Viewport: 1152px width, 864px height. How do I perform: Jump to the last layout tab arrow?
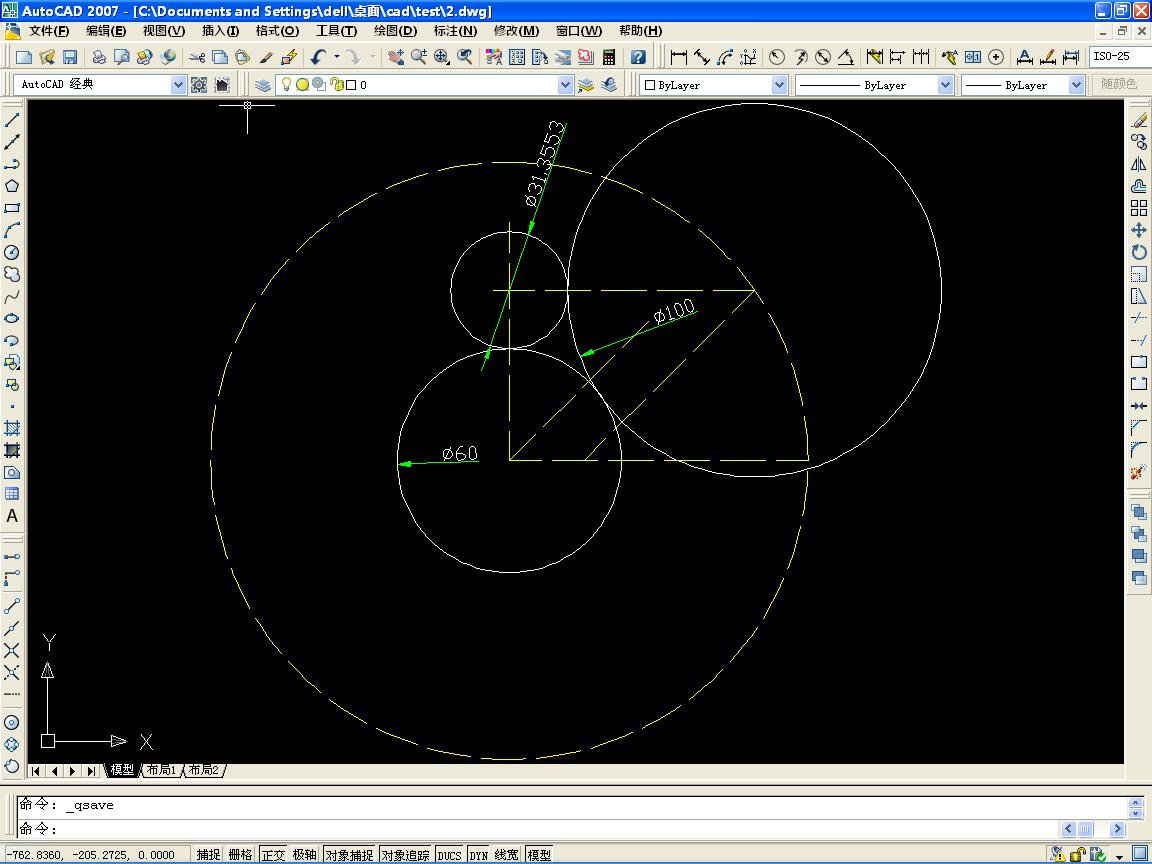91,771
